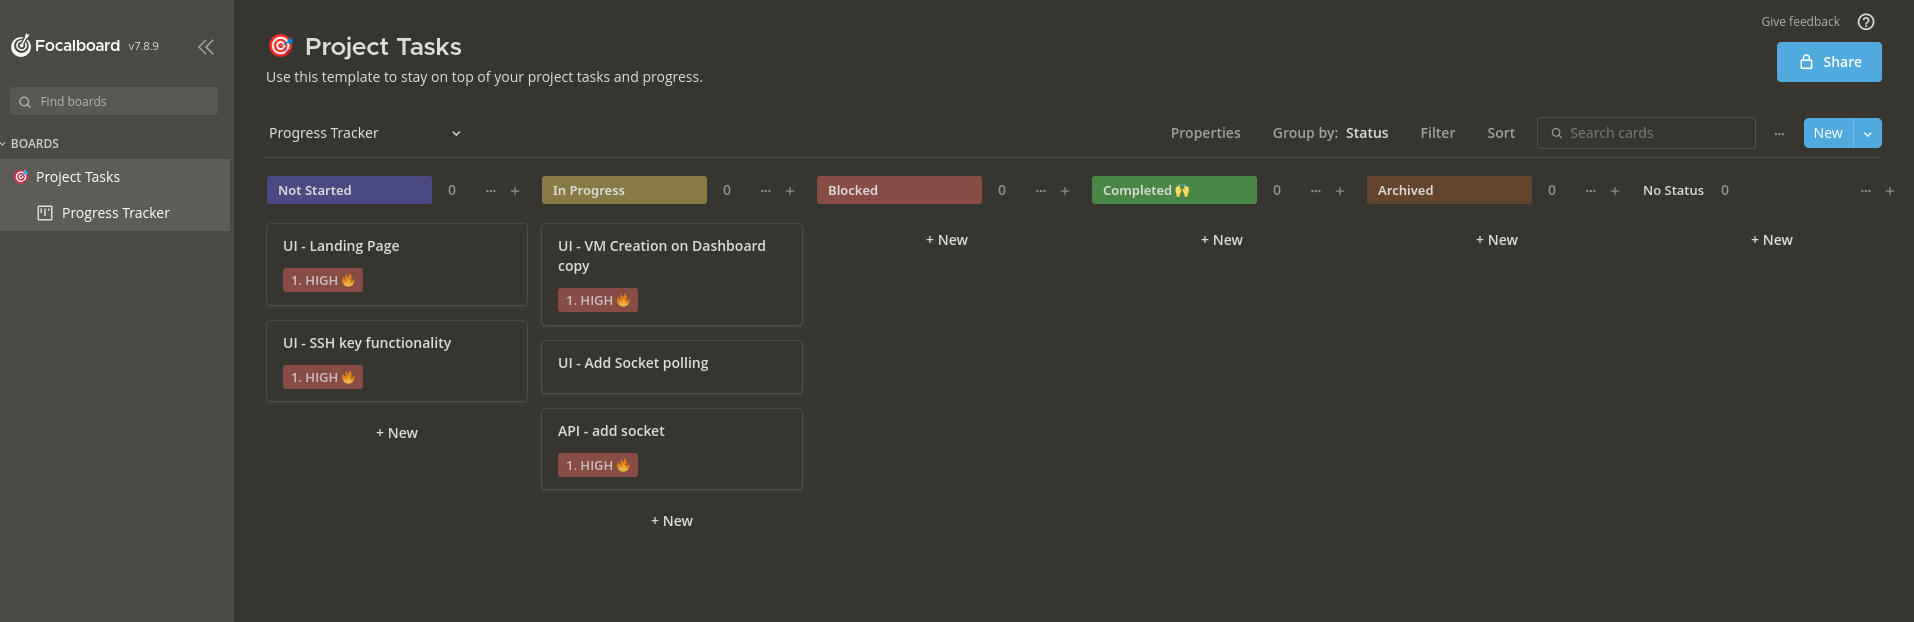Click the help question mark icon

click(1865, 22)
